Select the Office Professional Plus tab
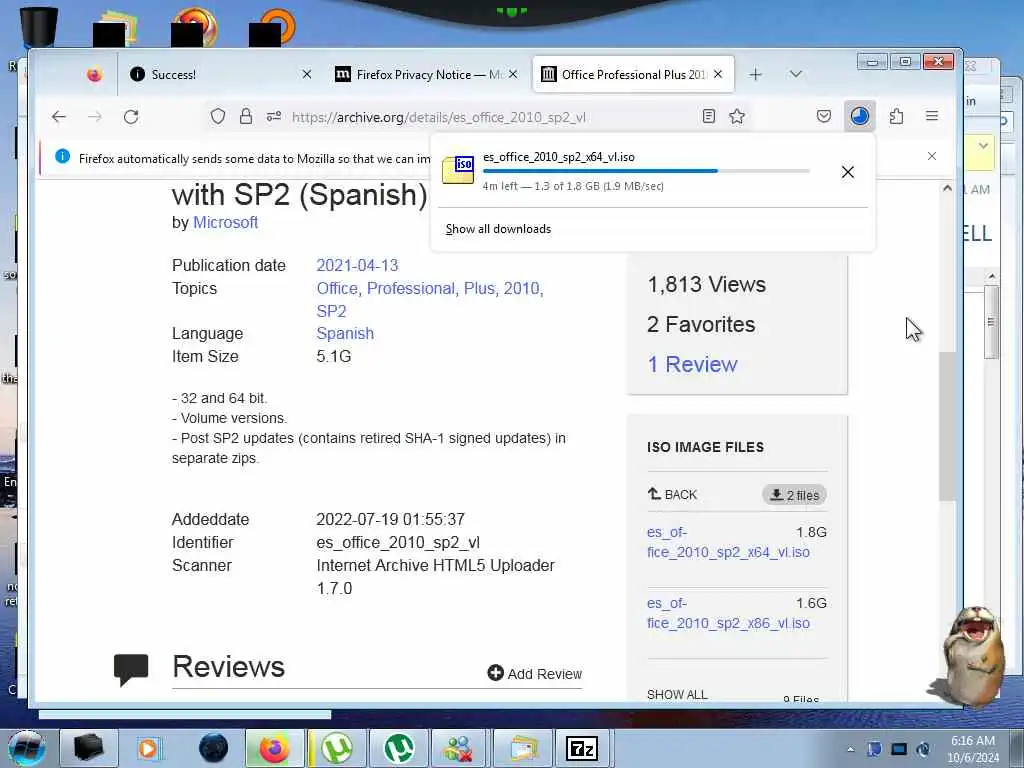 point(633,74)
